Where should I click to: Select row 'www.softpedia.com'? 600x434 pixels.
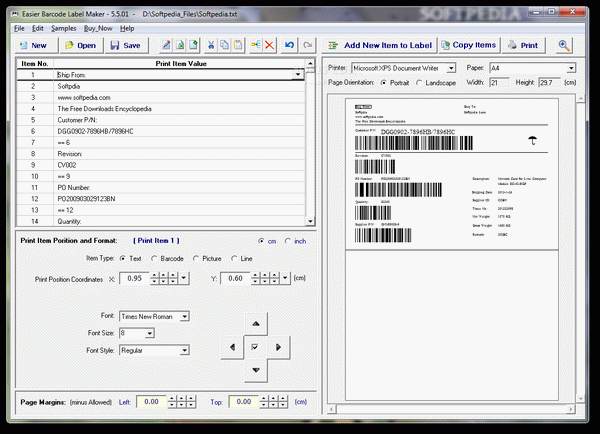(x=161, y=98)
